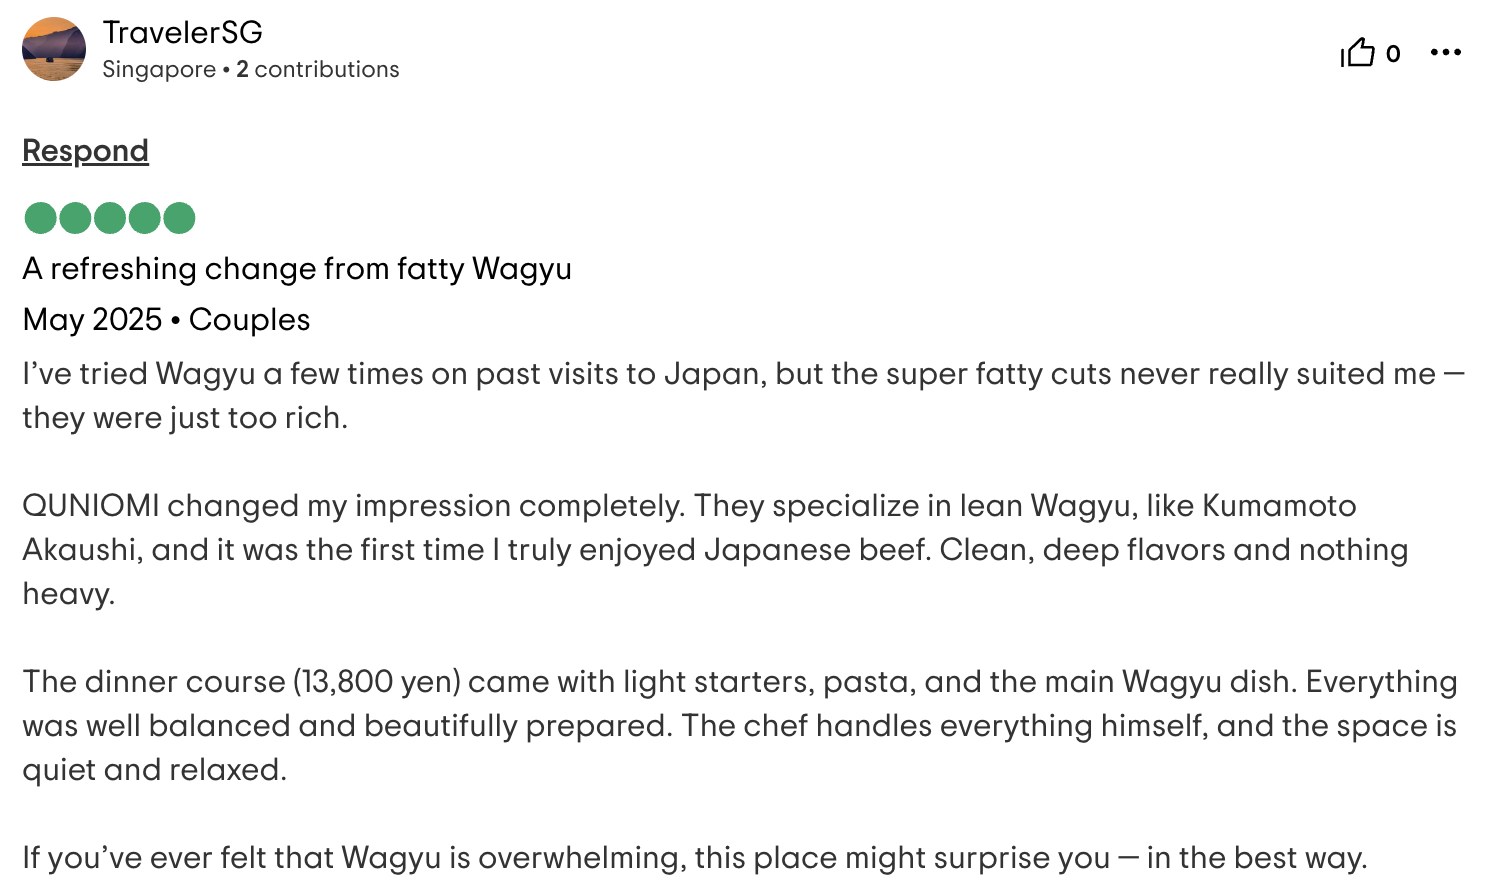1508x888 pixels.
Task: Click the middle green rating bubble
Action: click(x=110, y=218)
